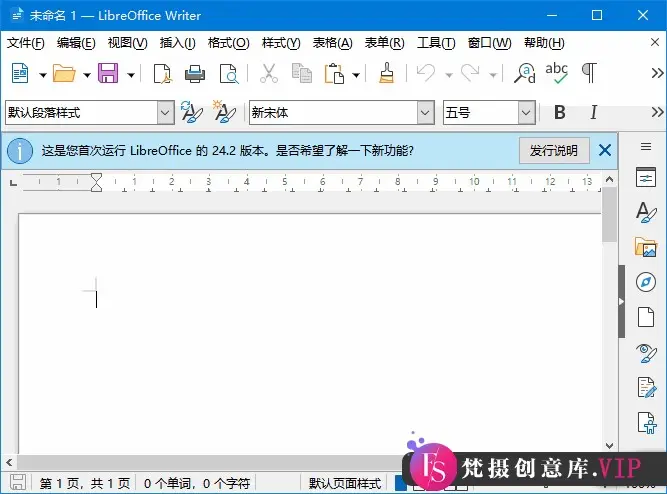The height and width of the screenshot is (494, 667).
Task: Open the sidebar Style Inspector deck
Action: click(x=646, y=353)
